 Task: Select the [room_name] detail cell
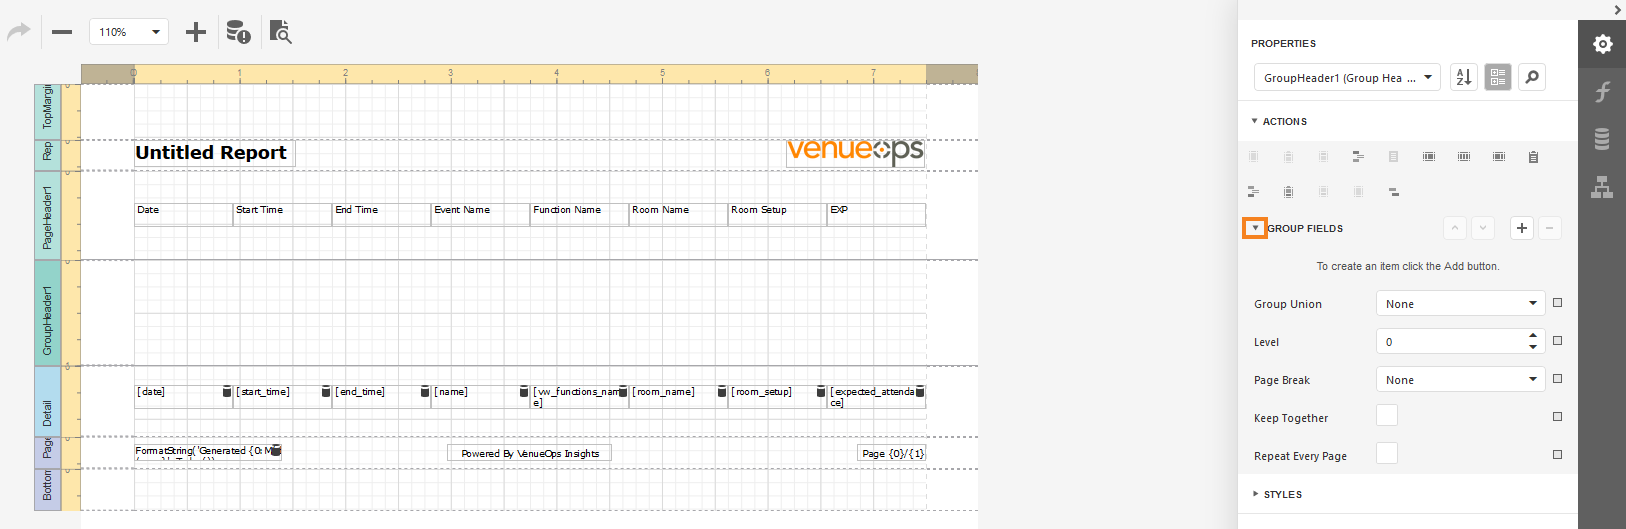pyautogui.click(x=679, y=397)
